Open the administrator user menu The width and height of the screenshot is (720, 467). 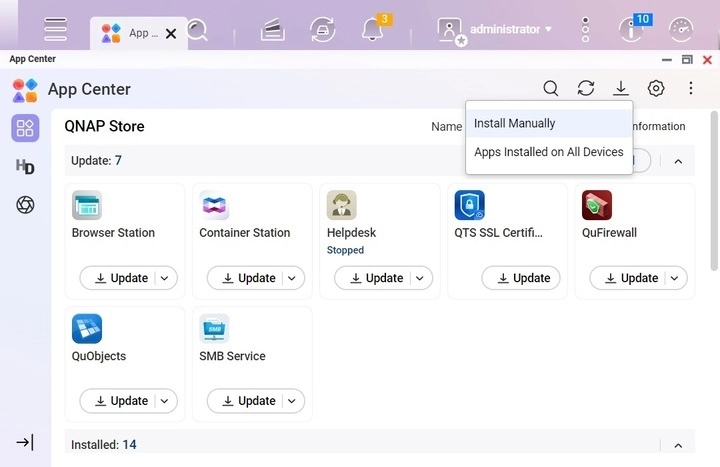tap(511, 29)
